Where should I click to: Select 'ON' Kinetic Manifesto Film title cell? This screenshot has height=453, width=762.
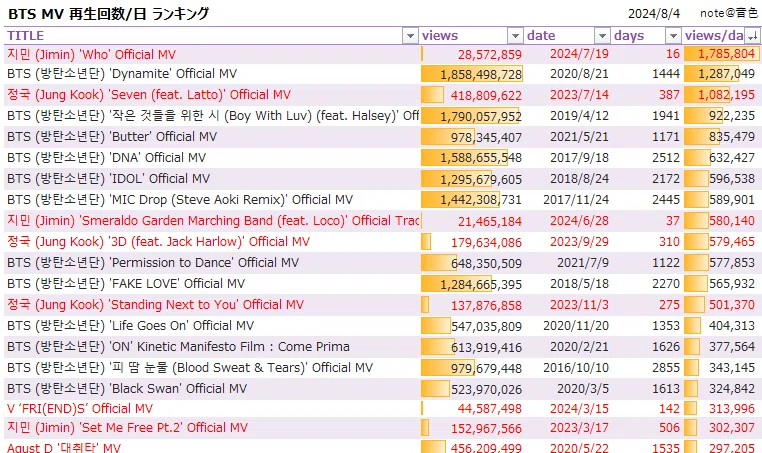click(x=178, y=347)
